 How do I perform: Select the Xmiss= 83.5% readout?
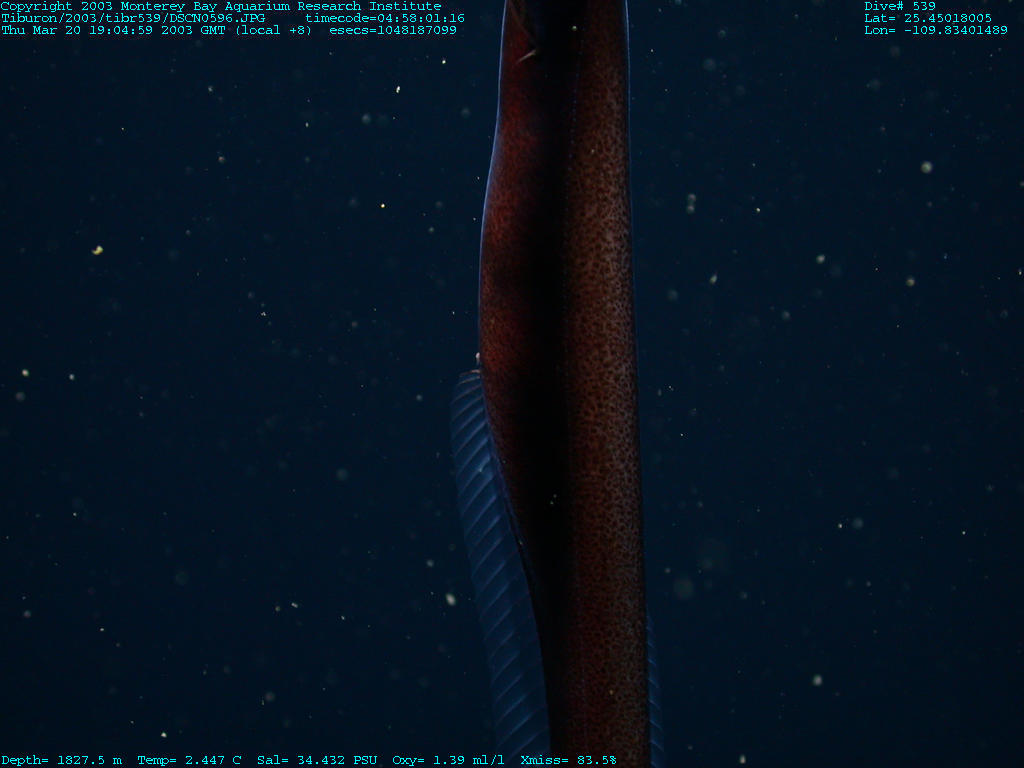click(x=569, y=760)
